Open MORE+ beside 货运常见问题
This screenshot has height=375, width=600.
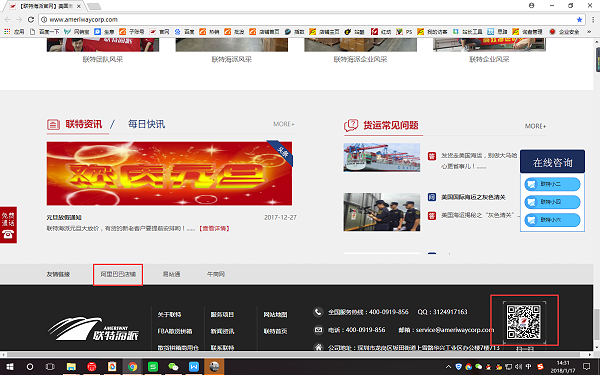pyautogui.click(x=535, y=126)
